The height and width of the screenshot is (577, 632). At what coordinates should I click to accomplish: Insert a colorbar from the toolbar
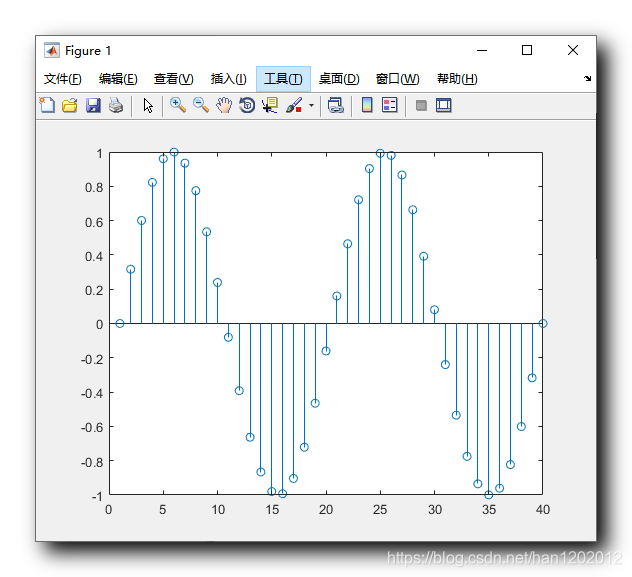(367, 105)
